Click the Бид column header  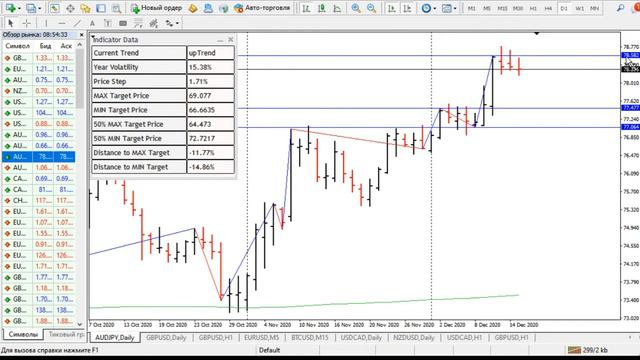[x=45, y=46]
